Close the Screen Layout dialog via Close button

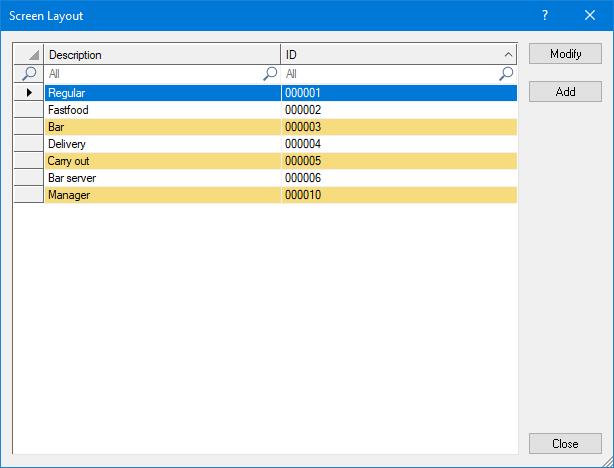coord(565,443)
